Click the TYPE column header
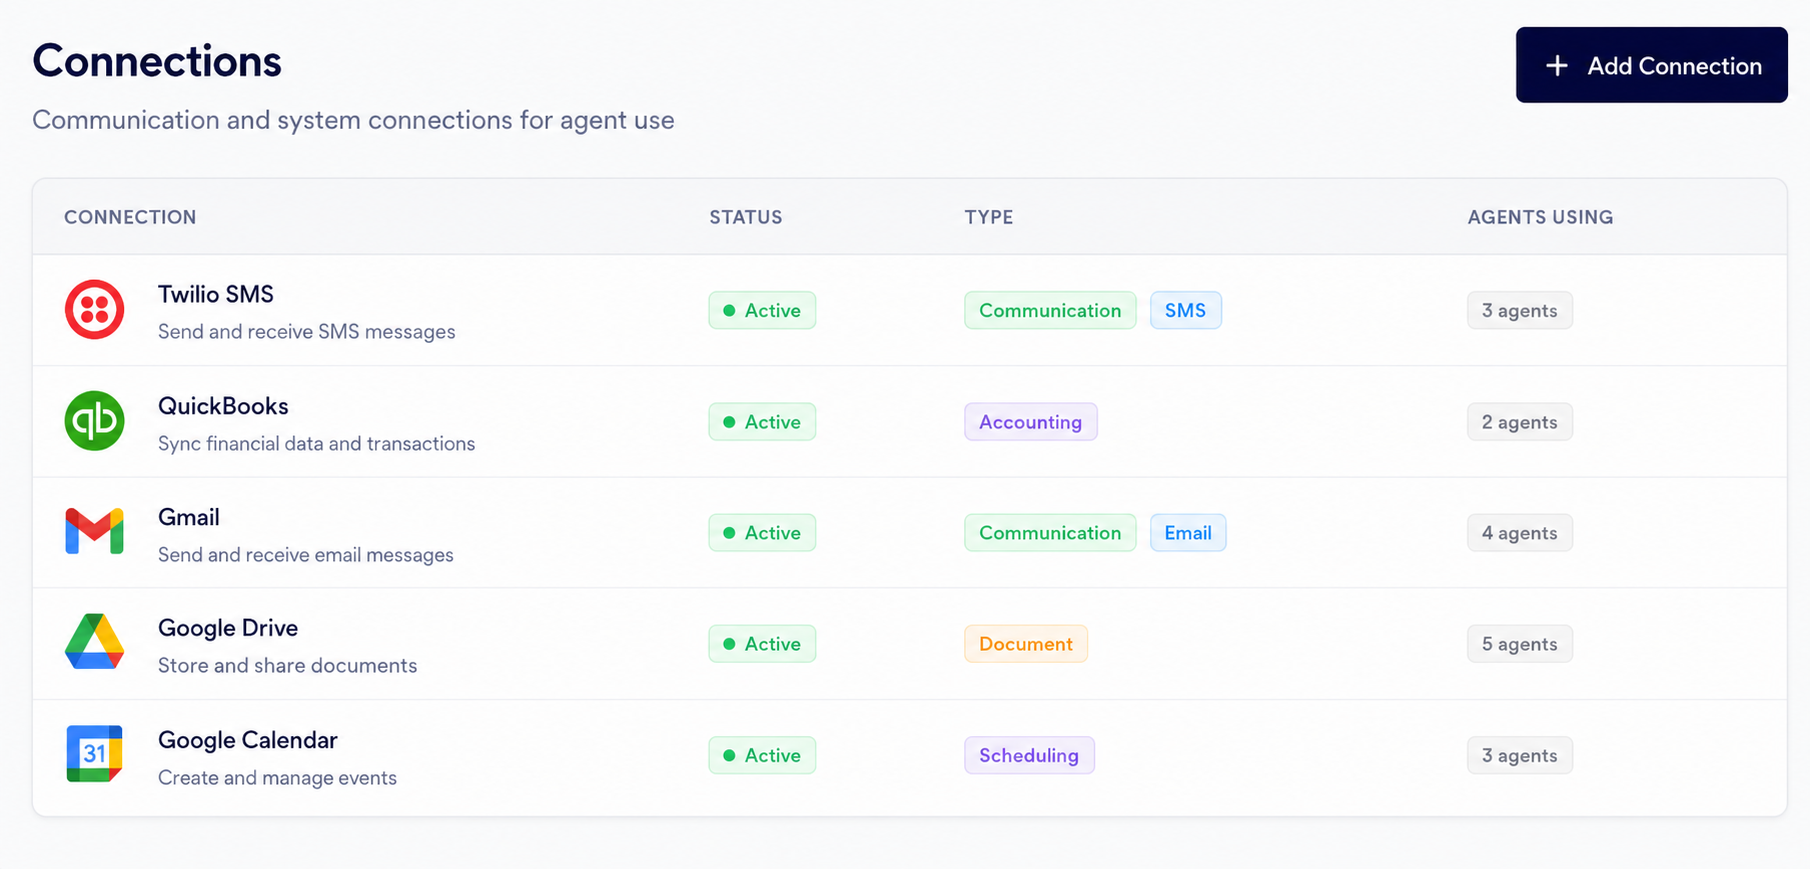 [989, 217]
